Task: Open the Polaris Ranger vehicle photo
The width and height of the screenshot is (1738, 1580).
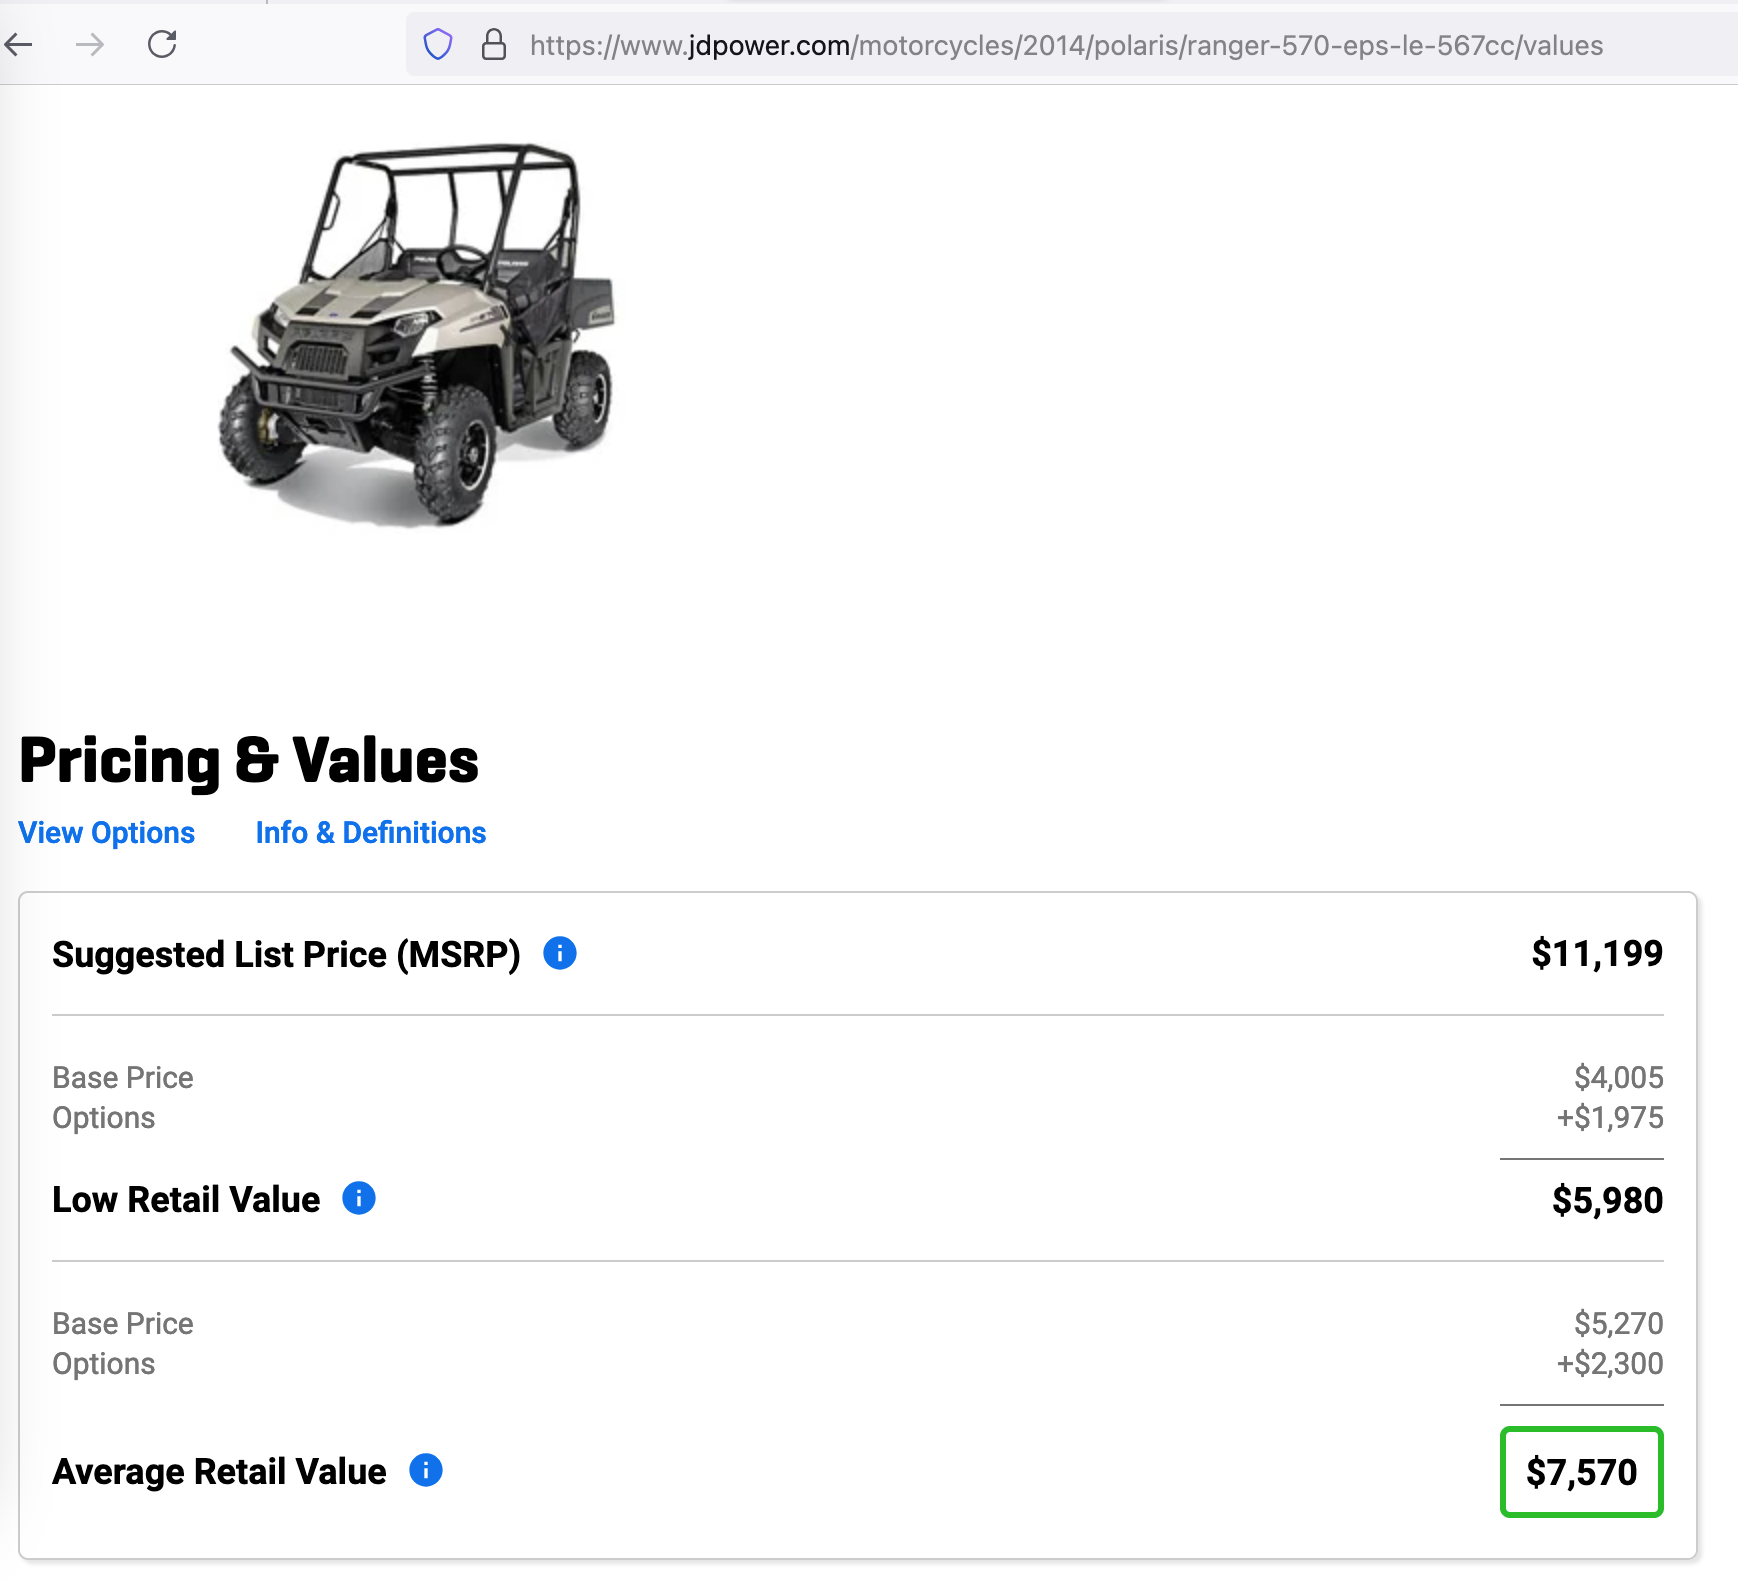Action: (417, 335)
